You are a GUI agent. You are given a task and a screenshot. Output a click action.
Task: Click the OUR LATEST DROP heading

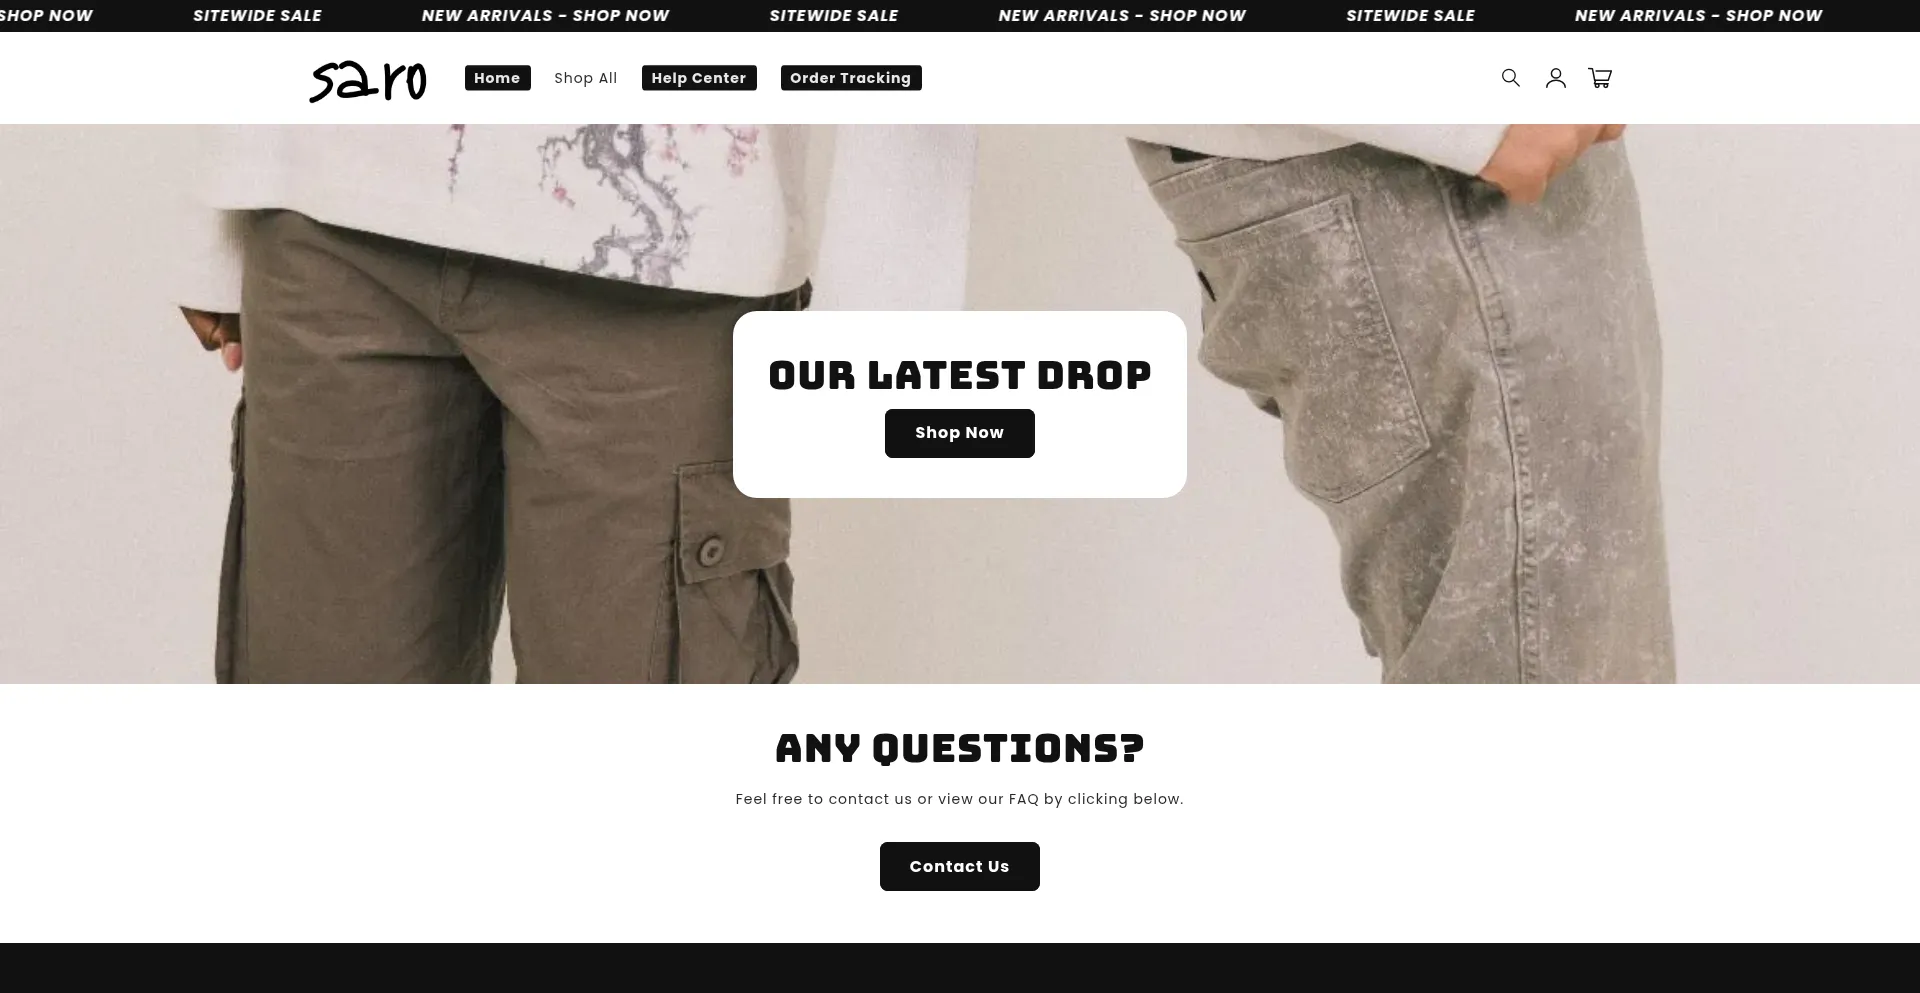(959, 376)
